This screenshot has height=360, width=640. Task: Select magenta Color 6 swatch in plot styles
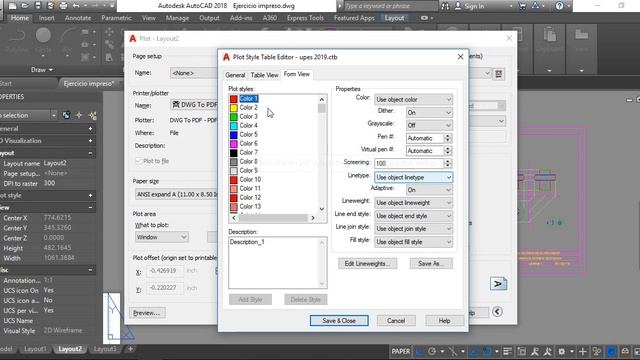[x=233, y=144]
